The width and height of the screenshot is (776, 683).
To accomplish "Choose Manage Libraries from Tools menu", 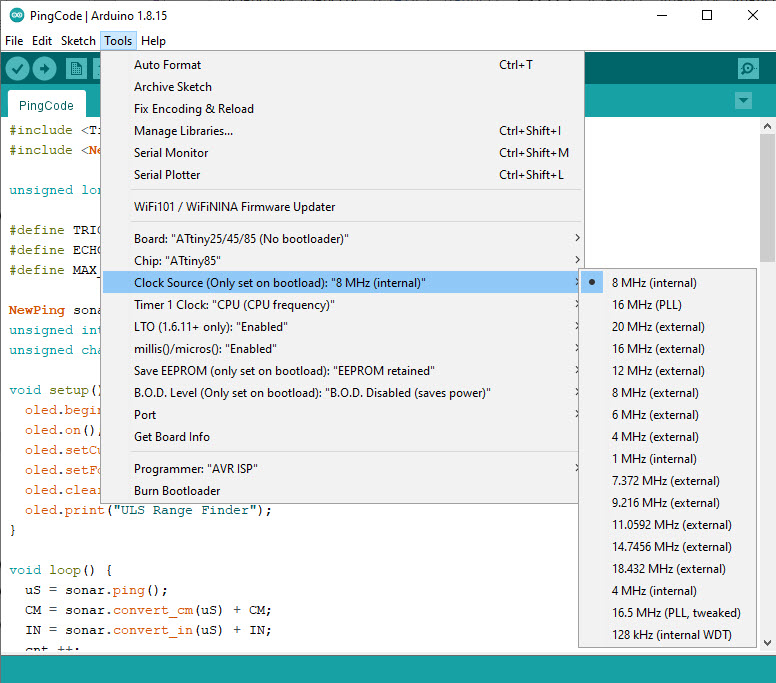I will click(x=183, y=131).
